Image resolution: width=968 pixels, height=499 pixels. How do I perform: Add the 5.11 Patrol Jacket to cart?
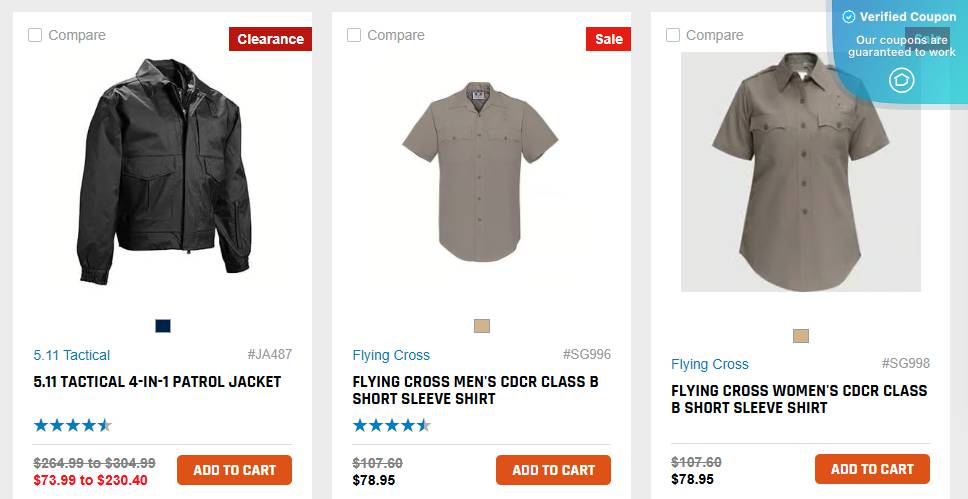click(234, 470)
